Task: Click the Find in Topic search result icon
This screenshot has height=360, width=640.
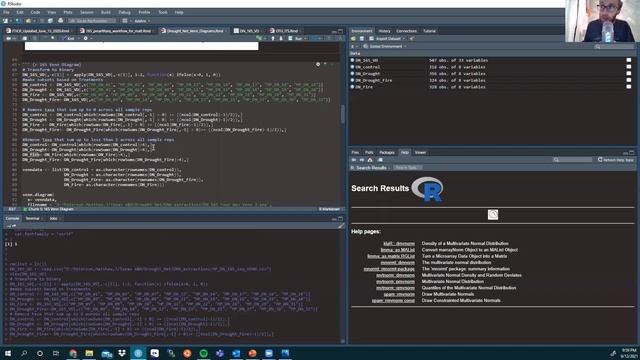Action: (x=493, y=215)
